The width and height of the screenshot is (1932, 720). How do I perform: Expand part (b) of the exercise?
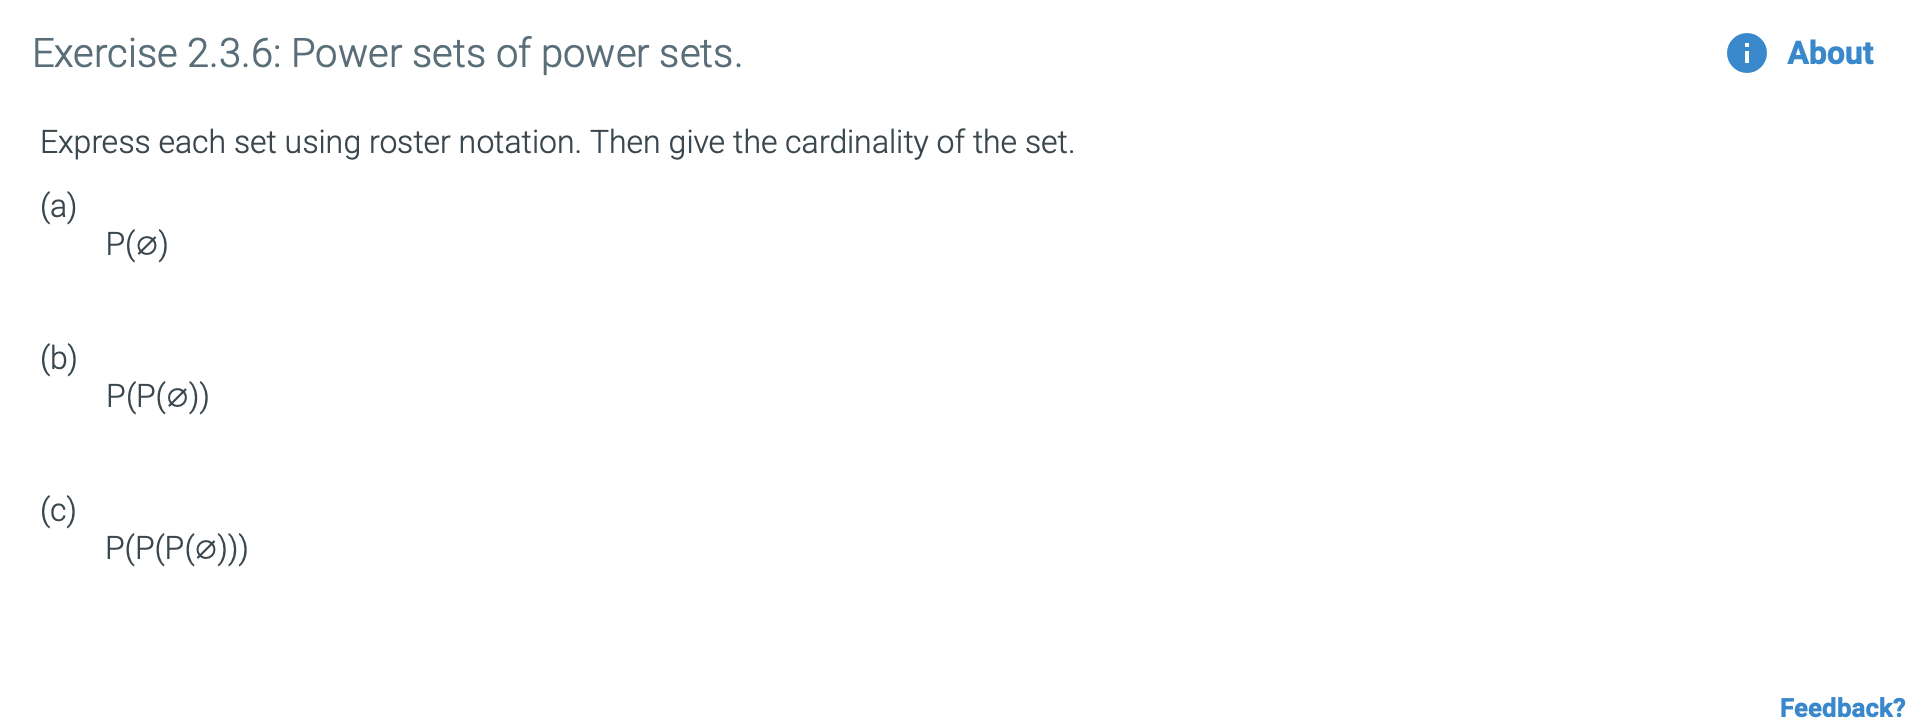coord(58,359)
